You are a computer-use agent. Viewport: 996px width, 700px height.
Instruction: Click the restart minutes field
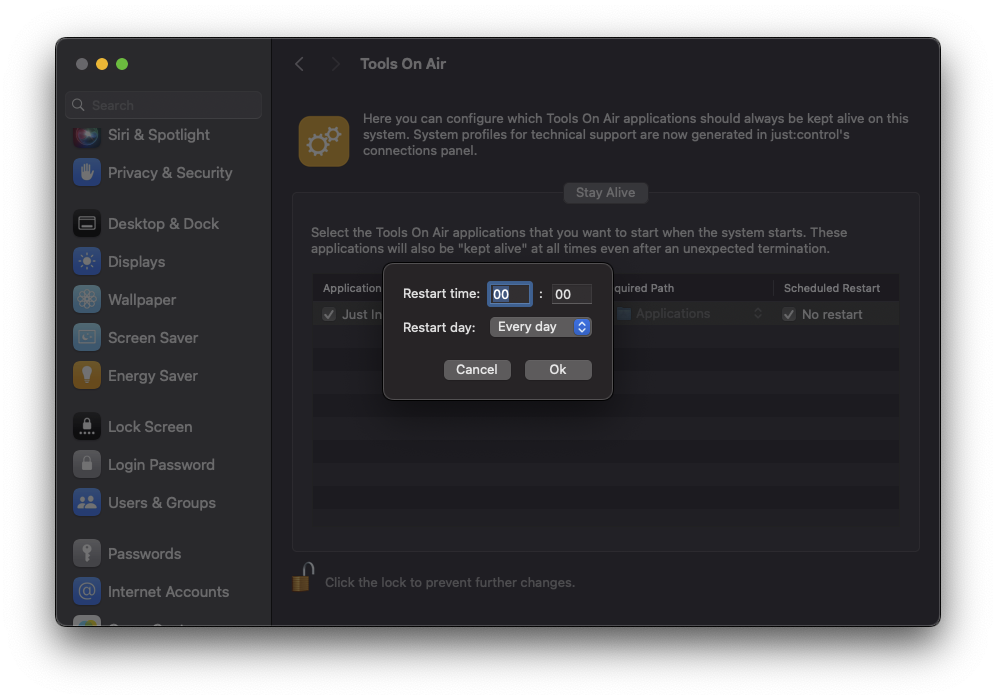point(571,294)
